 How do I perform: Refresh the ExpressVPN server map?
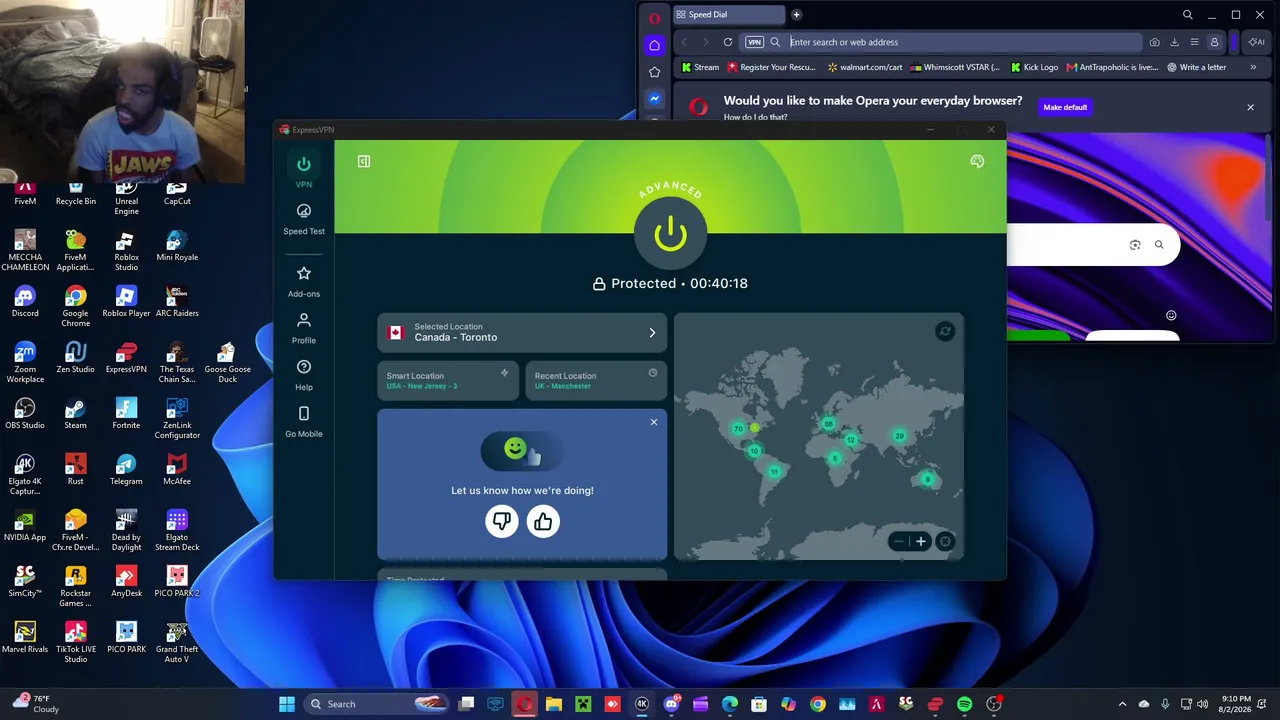(x=945, y=331)
